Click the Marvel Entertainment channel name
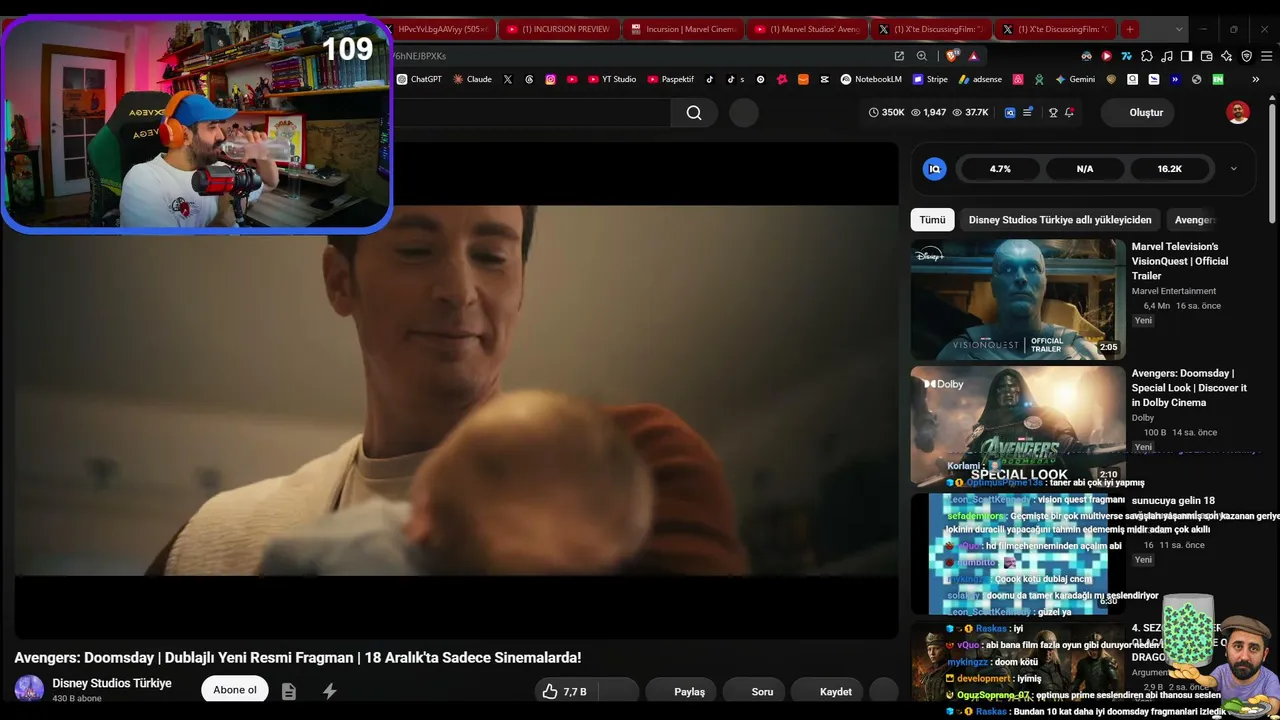This screenshot has height=720, width=1280. pos(1174,291)
